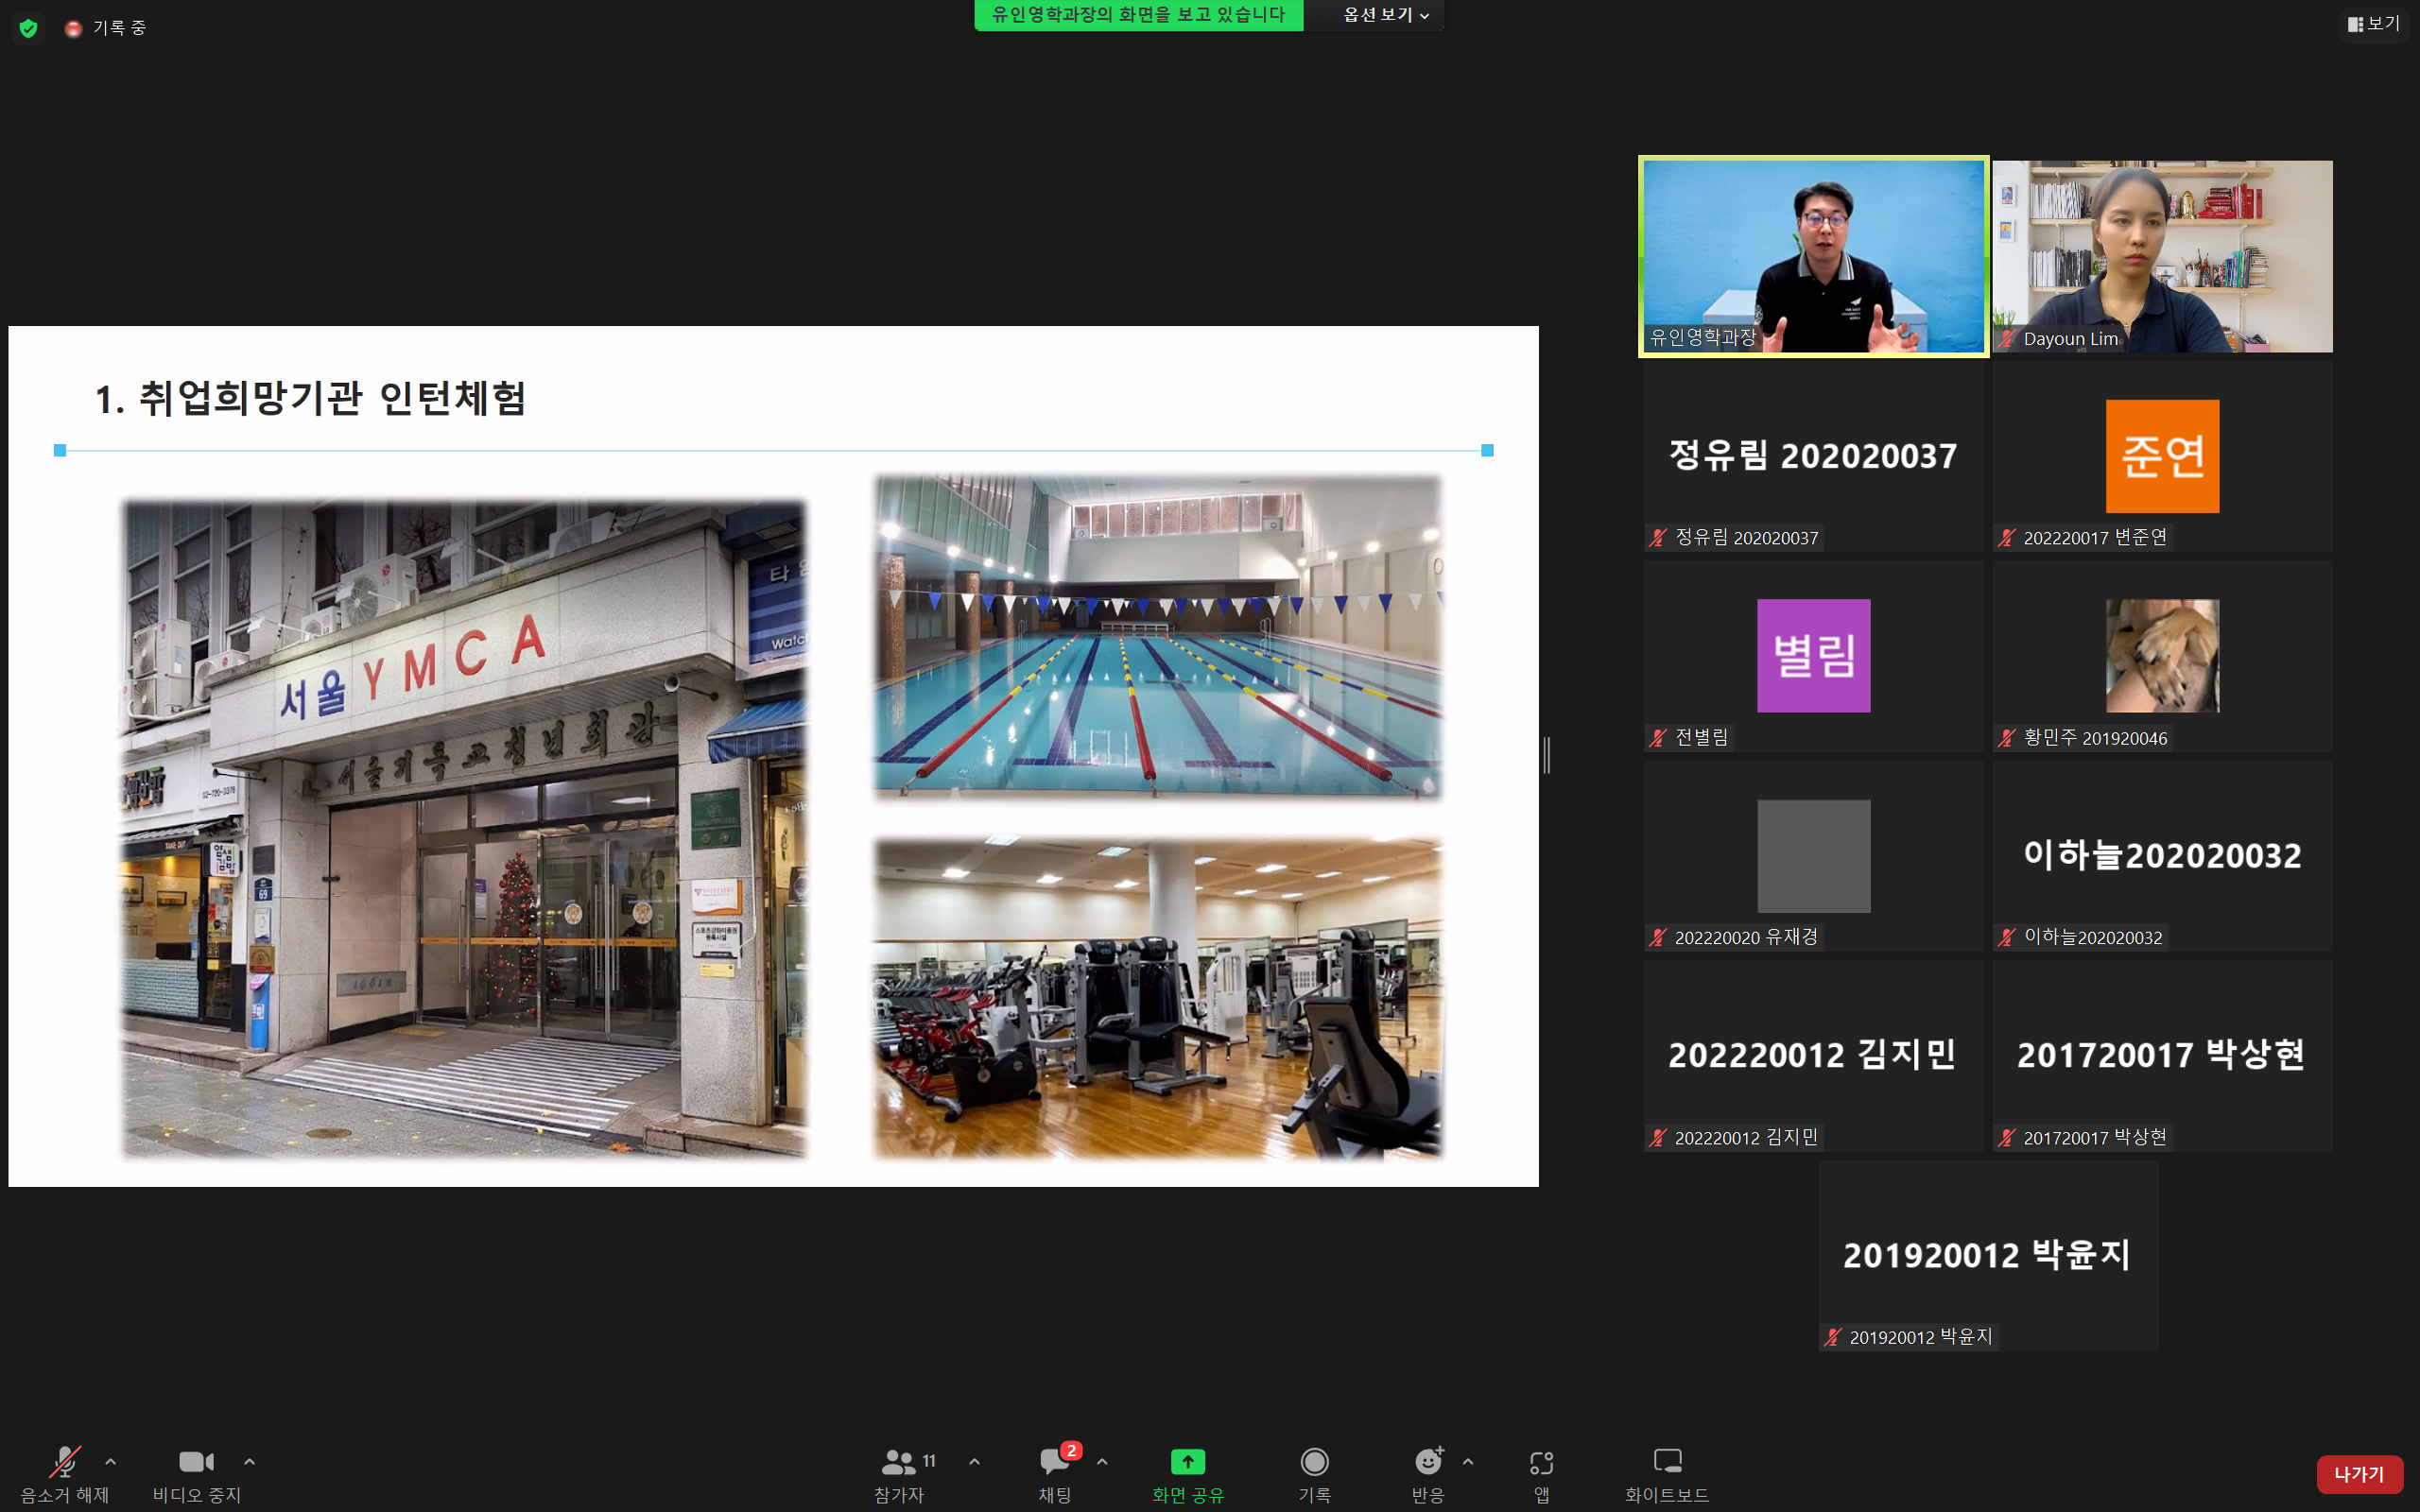2420x1512 pixels.
Task: Start 화면 공유 screen sharing
Action: point(1188,1474)
